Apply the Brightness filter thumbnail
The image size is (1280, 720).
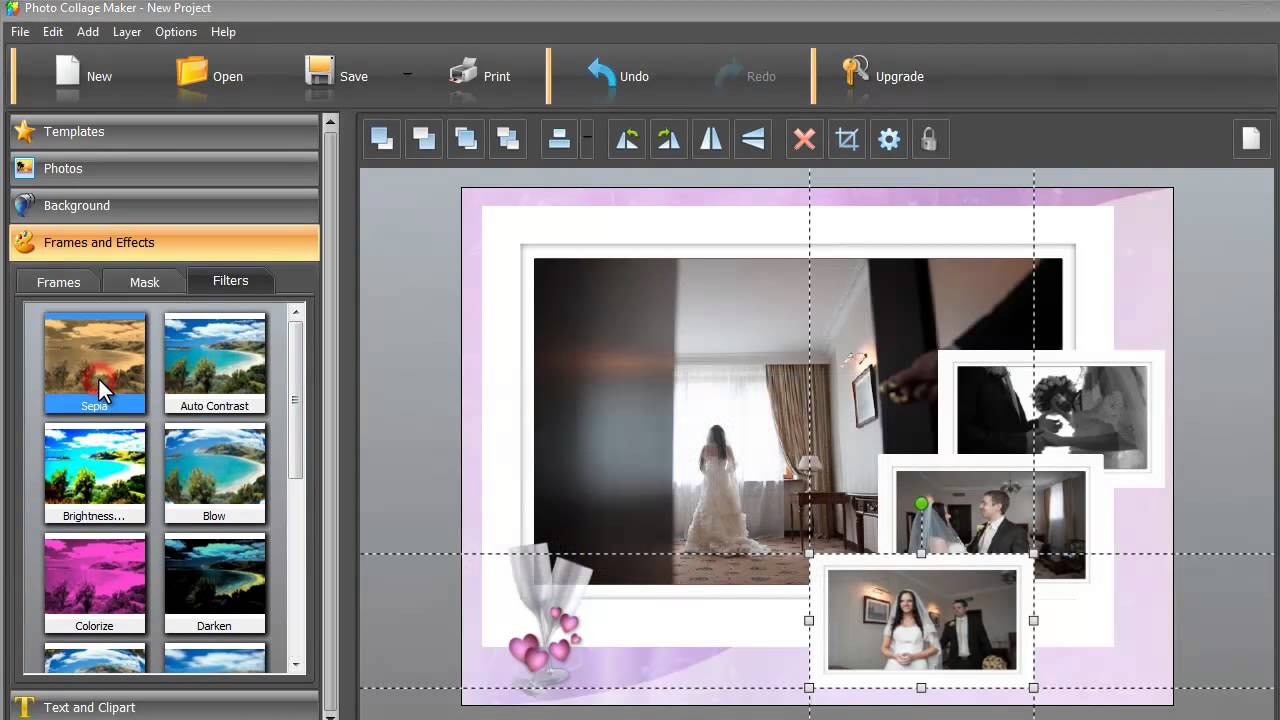coord(95,473)
